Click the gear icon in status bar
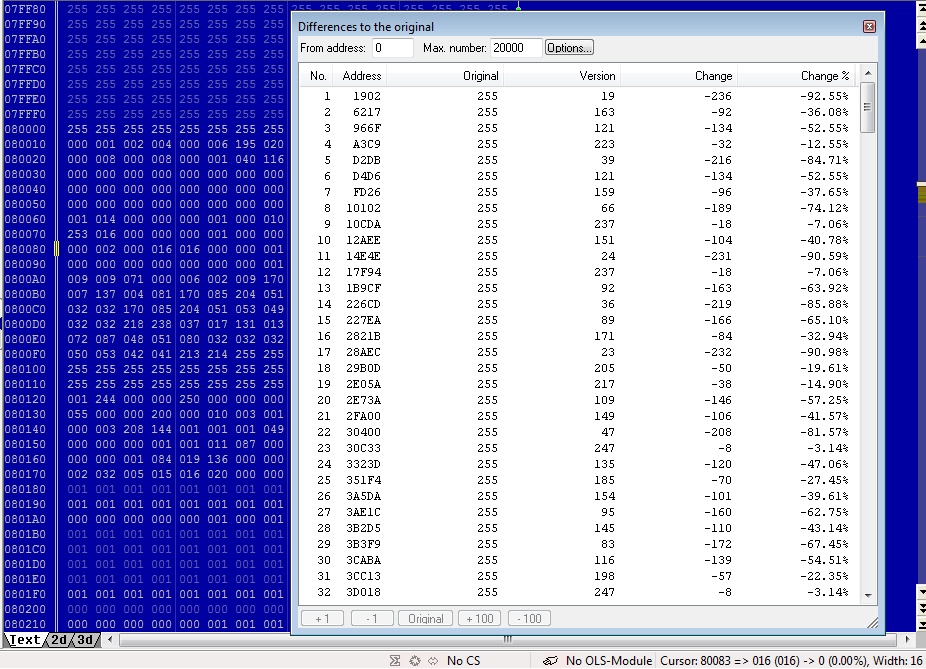Image resolution: width=926 pixels, height=669 pixels. (414, 661)
